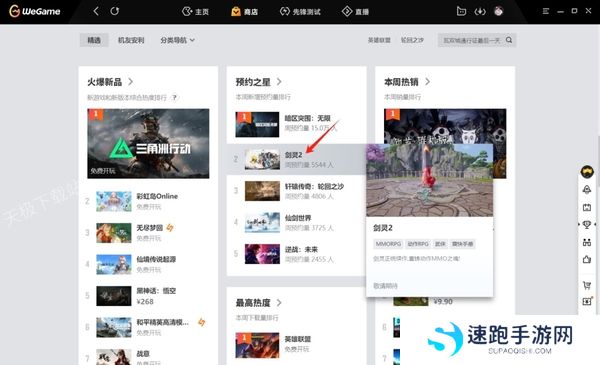Switch to 先锋测试 tab
This screenshot has width=600, height=365.
coord(300,11)
